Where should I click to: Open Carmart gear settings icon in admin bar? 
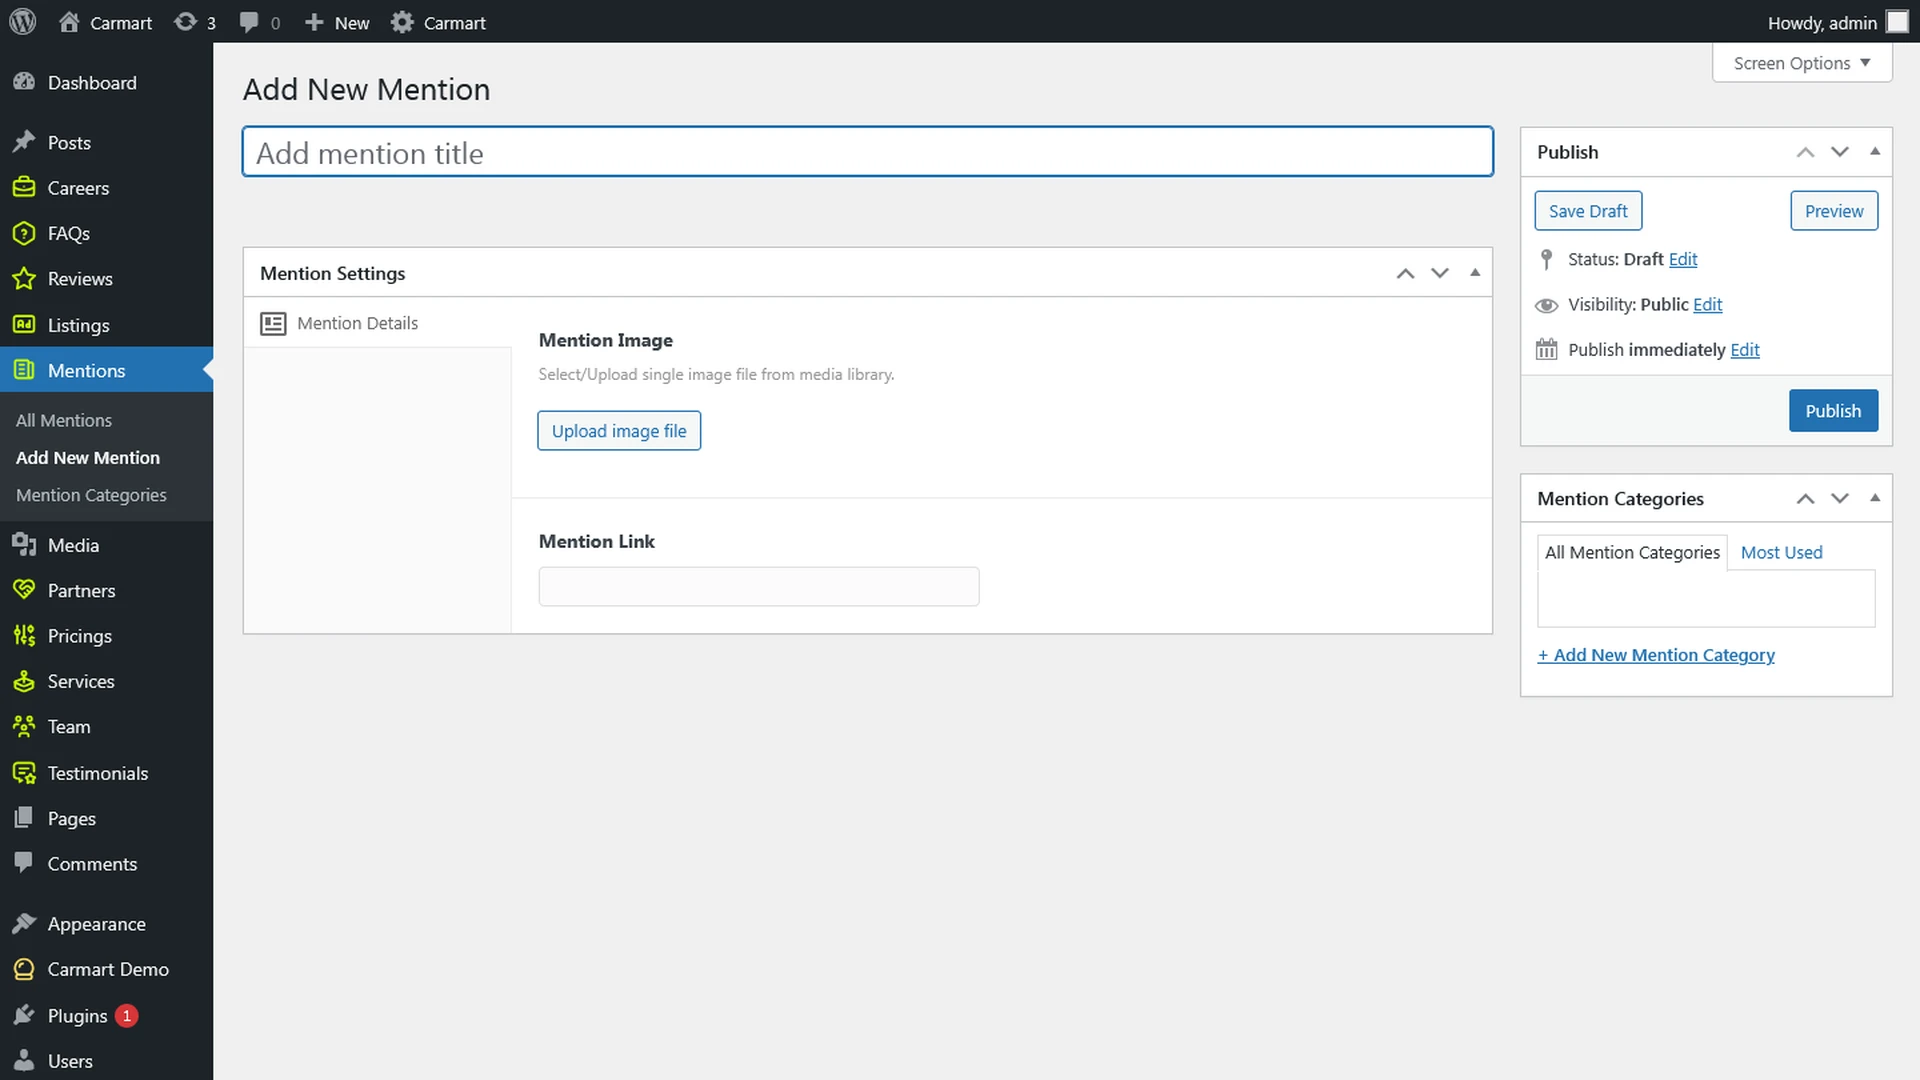402,22
